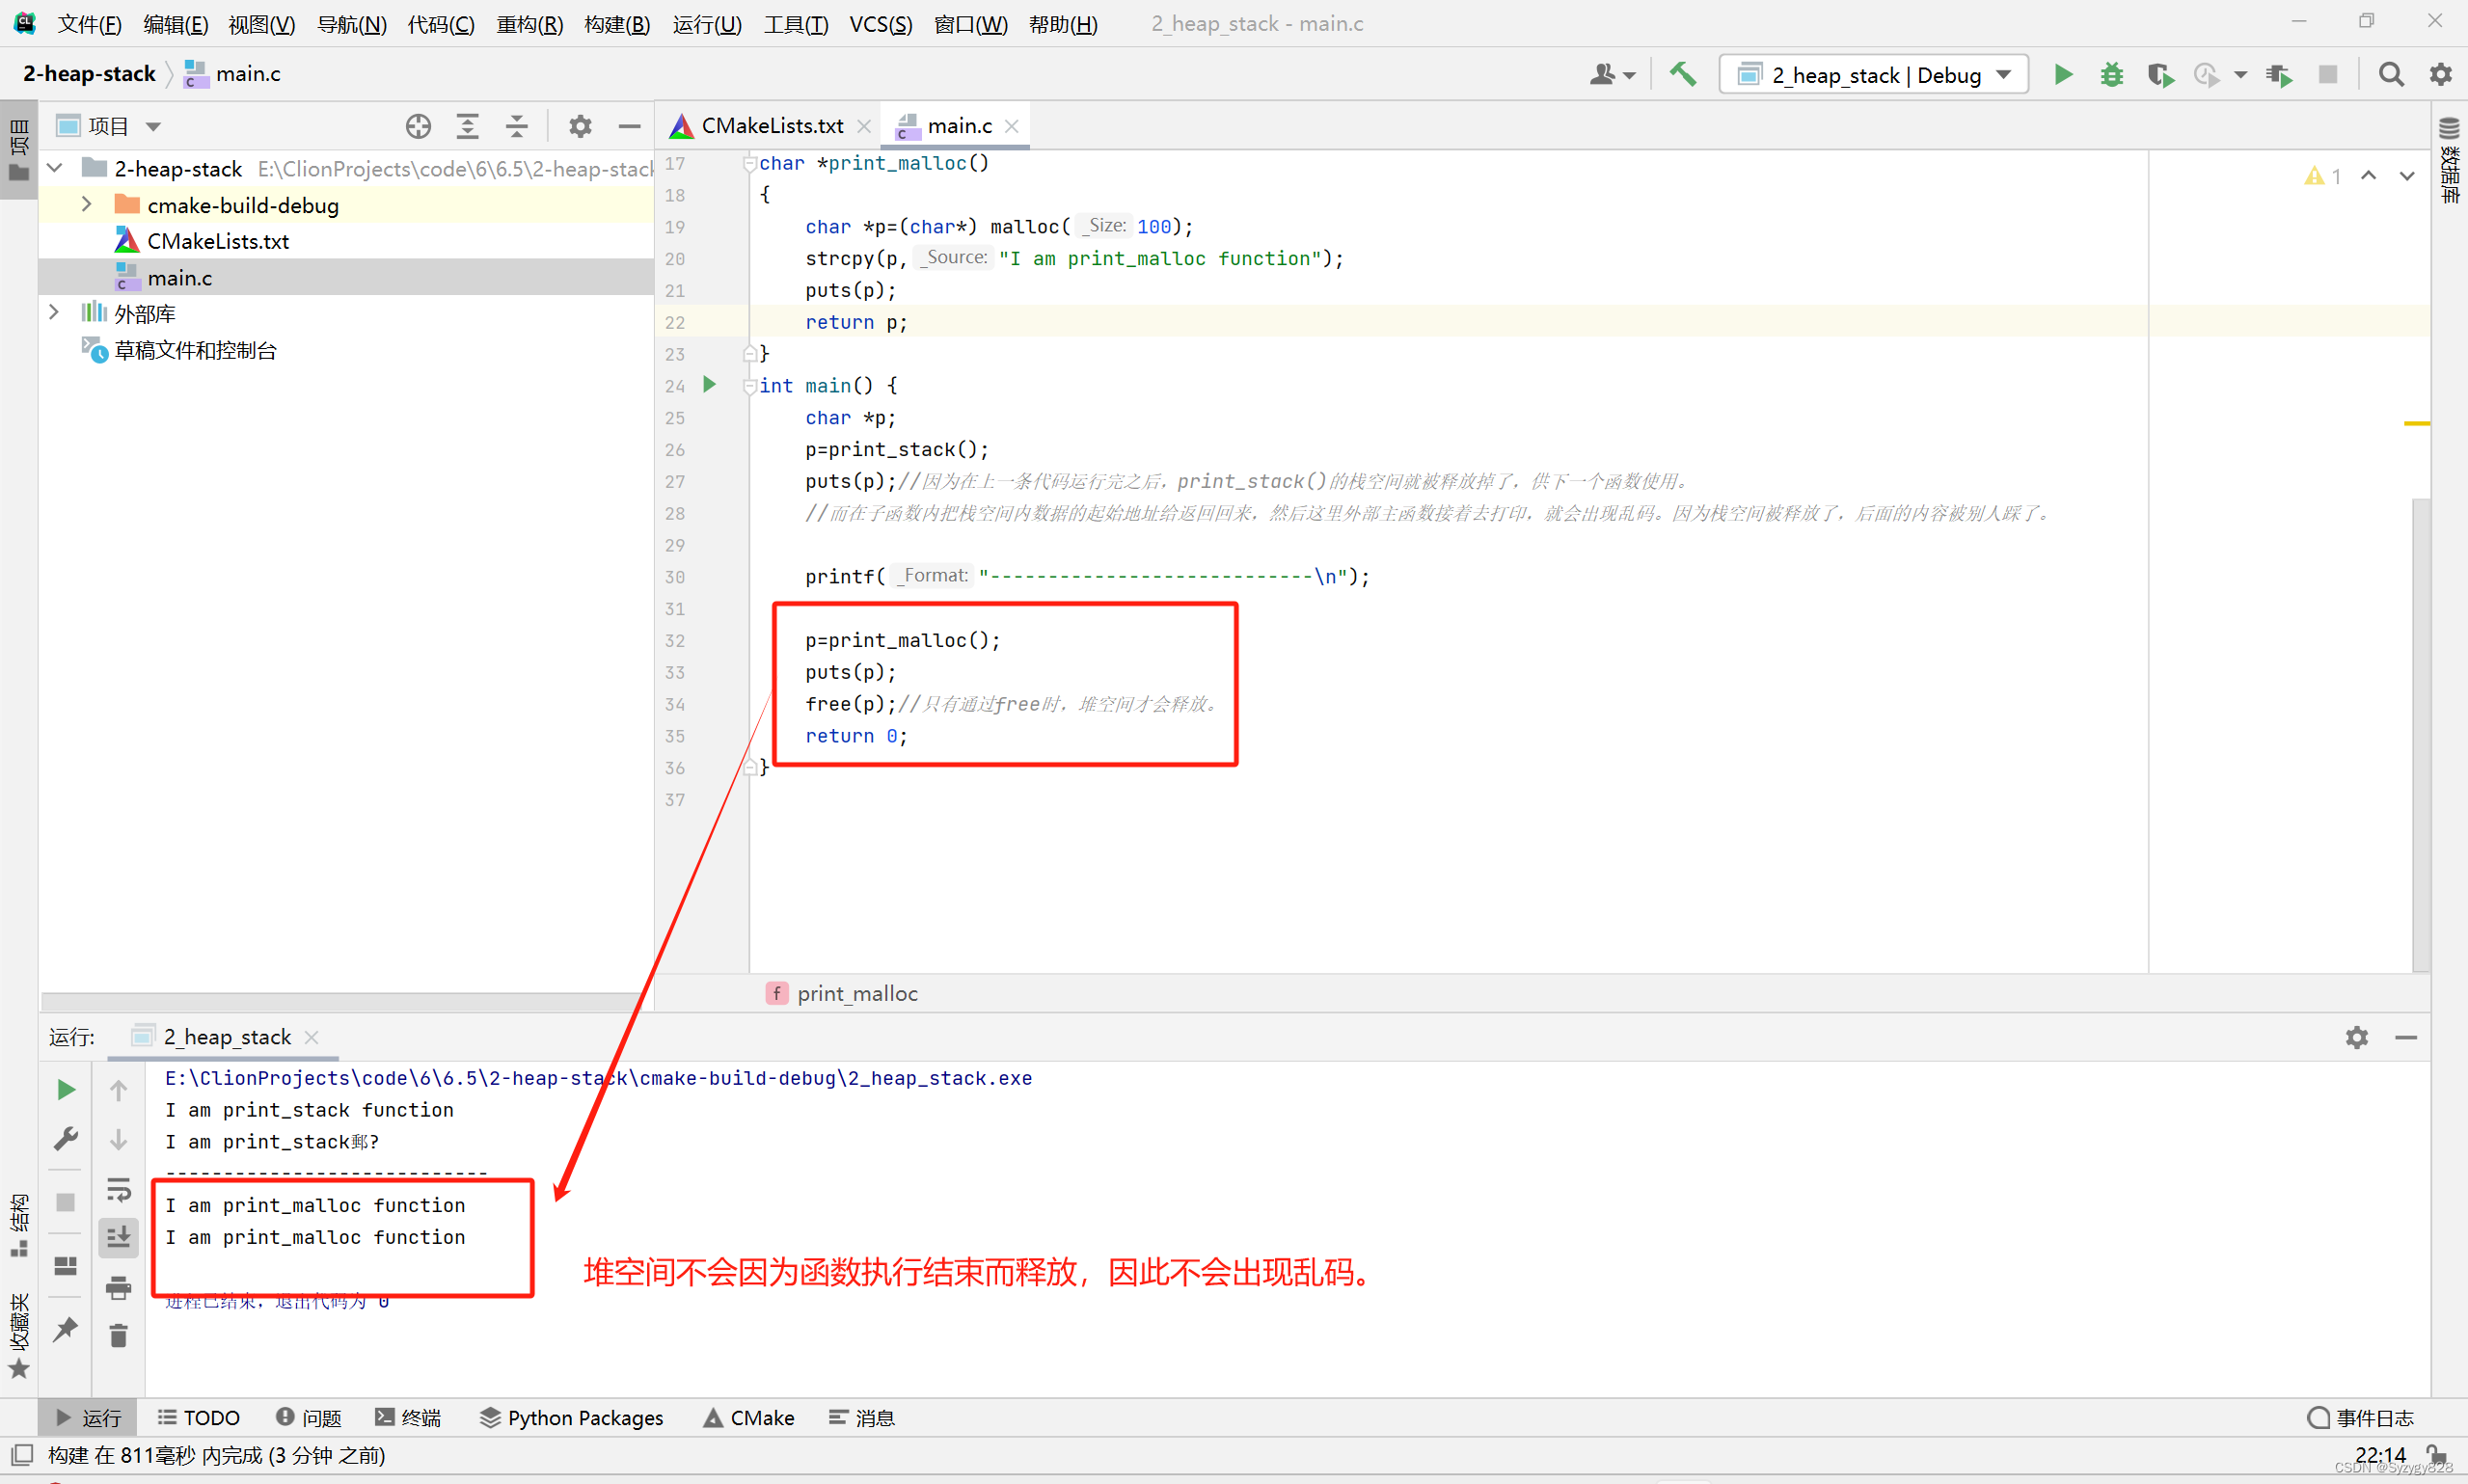This screenshot has height=1484, width=2468.
Task: Open Python Packages tool window
Action: click(x=571, y=1418)
